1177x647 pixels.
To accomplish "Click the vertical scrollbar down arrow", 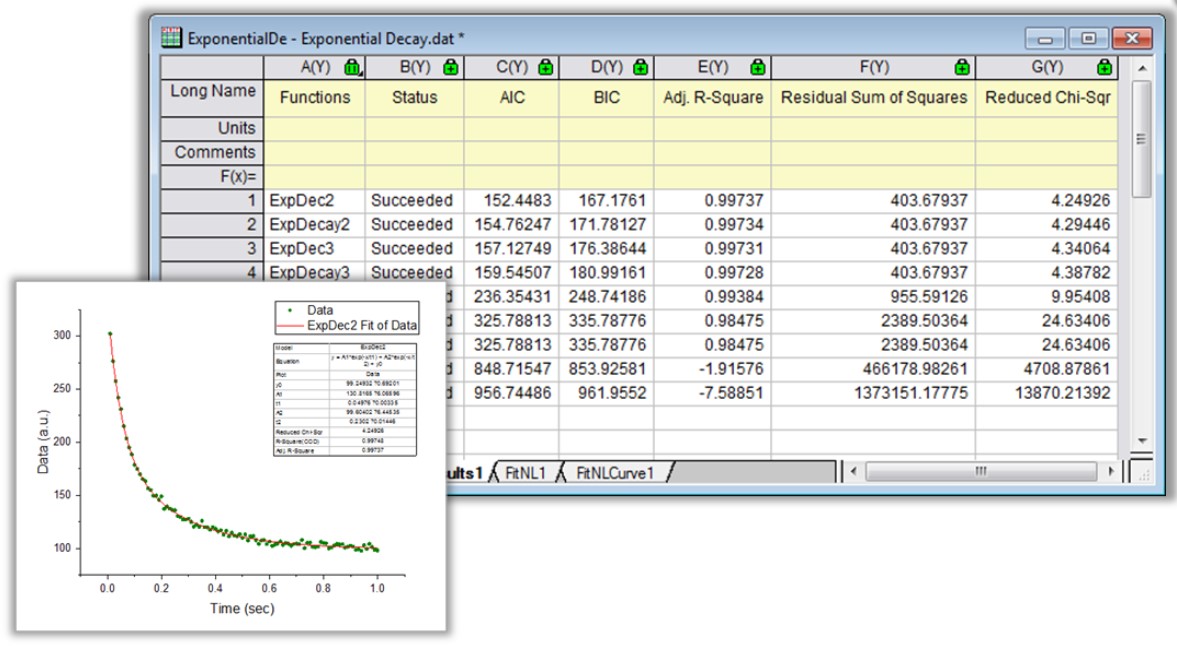I will (1142, 441).
